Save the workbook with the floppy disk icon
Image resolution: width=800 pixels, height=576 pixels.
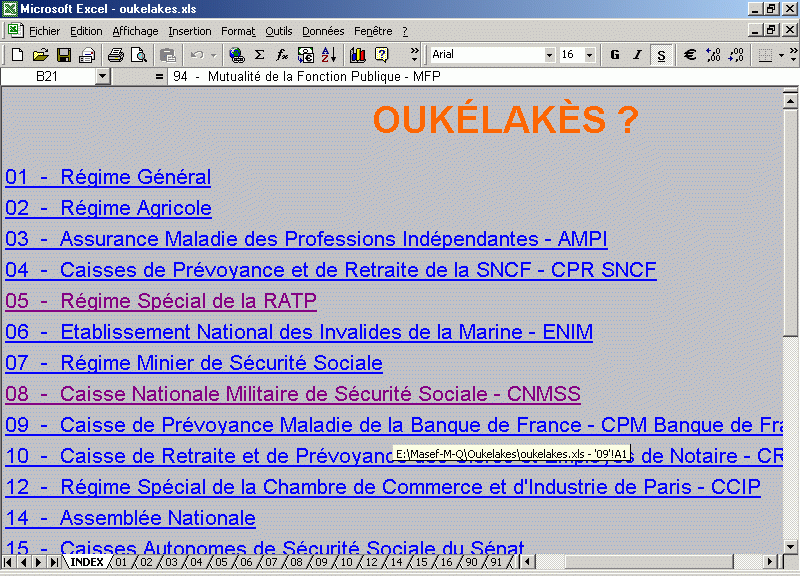pos(64,55)
